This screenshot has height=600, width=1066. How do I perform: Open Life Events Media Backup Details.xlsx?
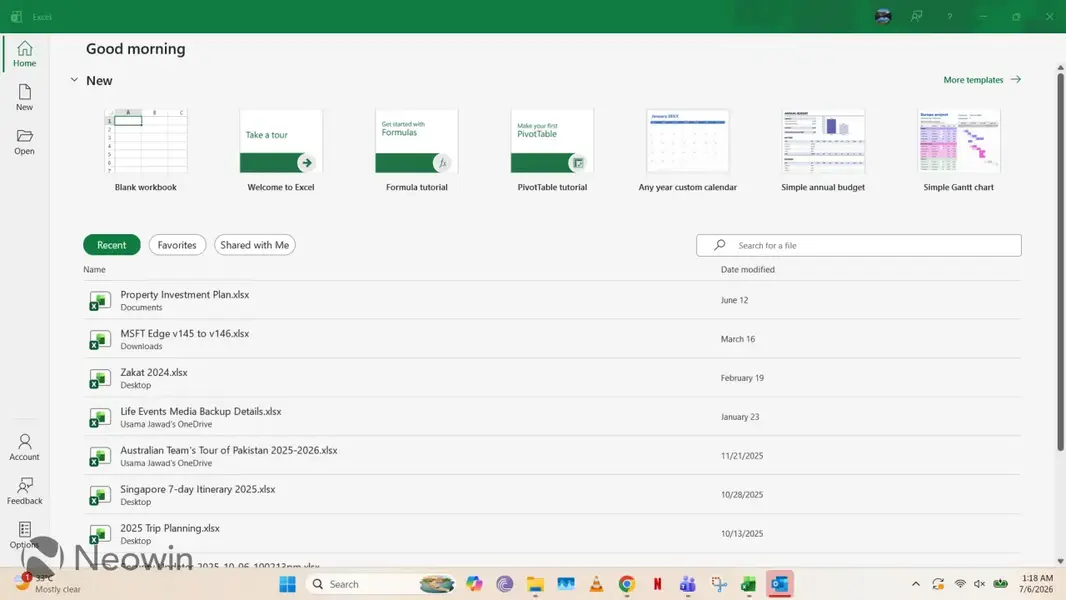tap(551, 417)
